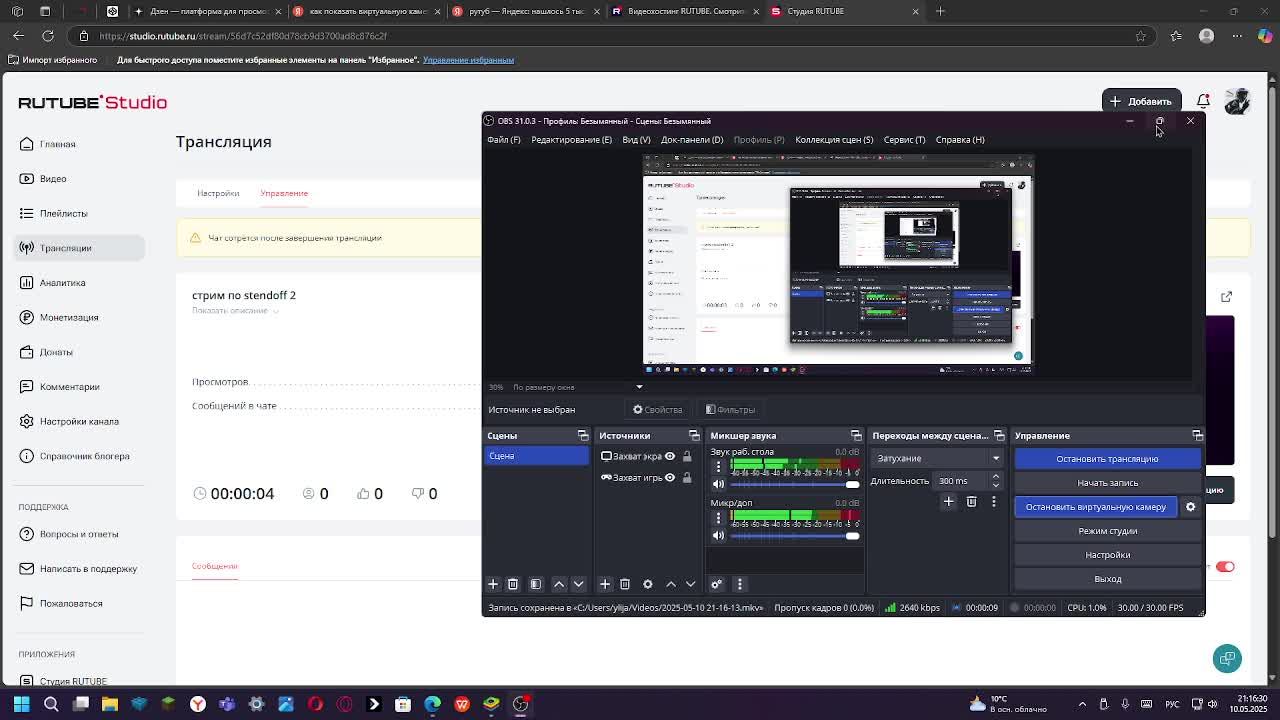
Task: Open the Затухание transition dropdown
Action: [937, 458]
